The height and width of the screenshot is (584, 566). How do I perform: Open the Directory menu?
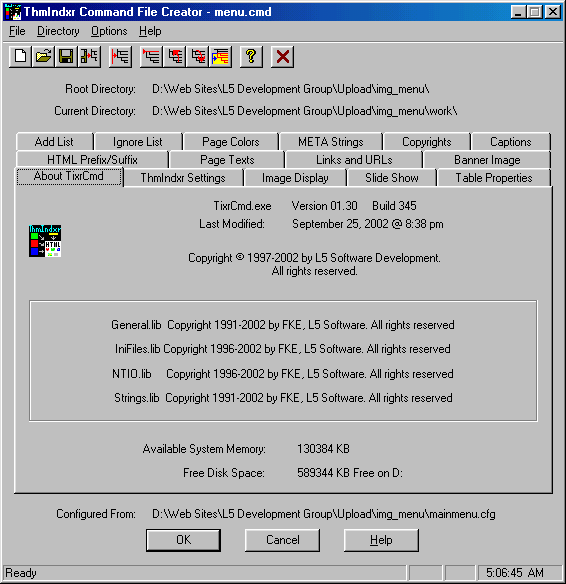click(58, 31)
